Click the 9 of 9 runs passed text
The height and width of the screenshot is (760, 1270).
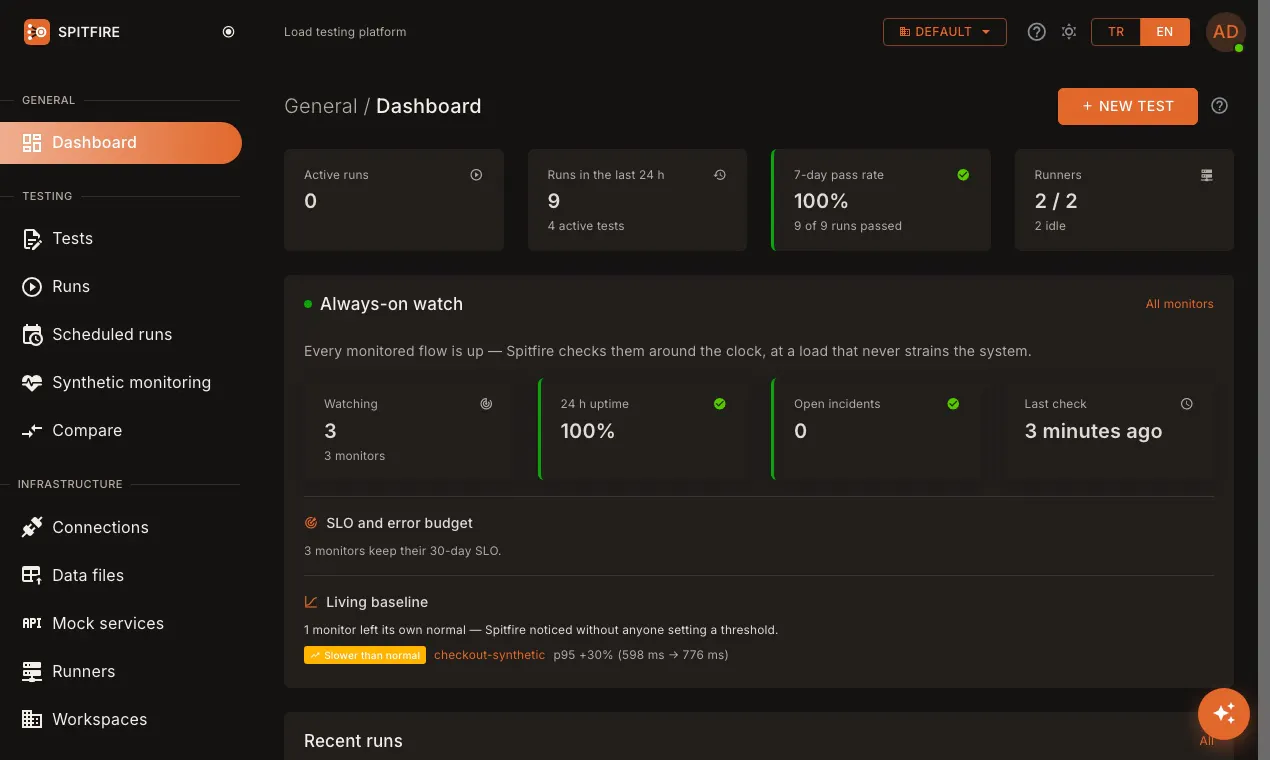[848, 226]
